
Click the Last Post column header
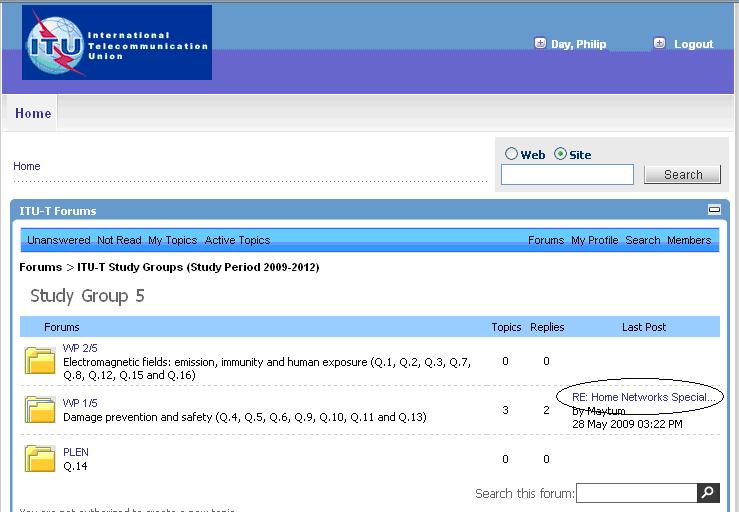644,327
